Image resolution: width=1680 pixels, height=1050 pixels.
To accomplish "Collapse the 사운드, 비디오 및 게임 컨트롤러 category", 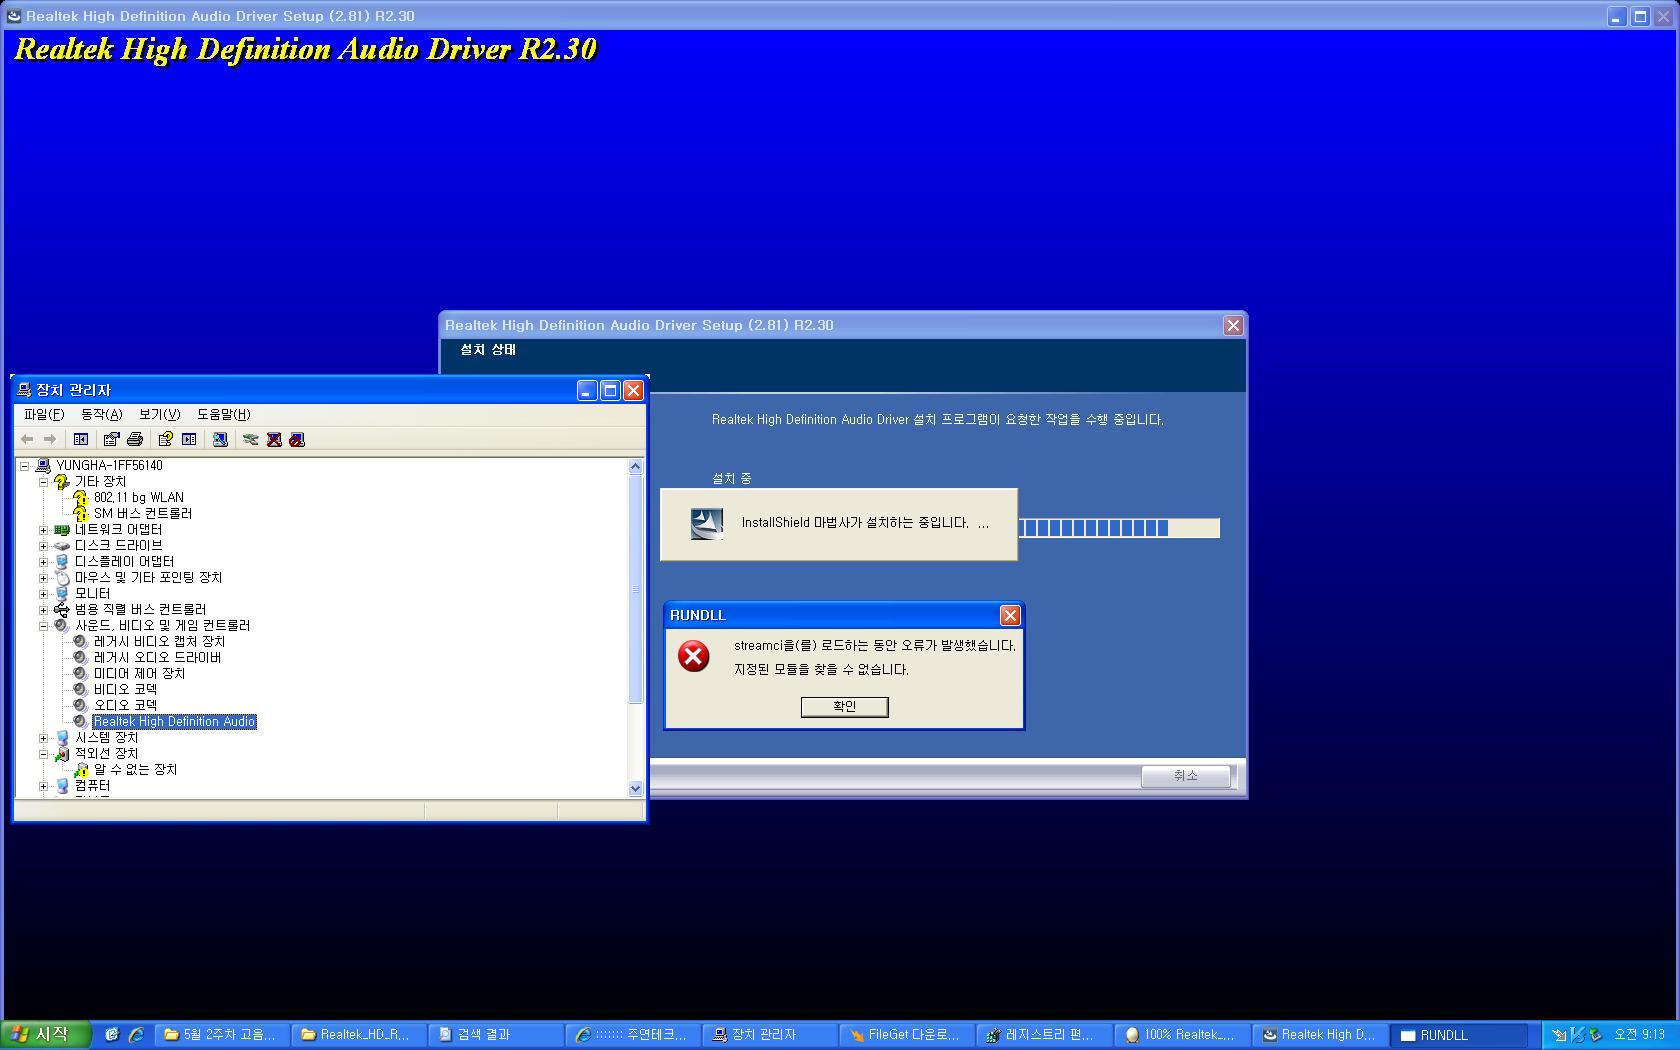I will pyautogui.click(x=43, y=625).
